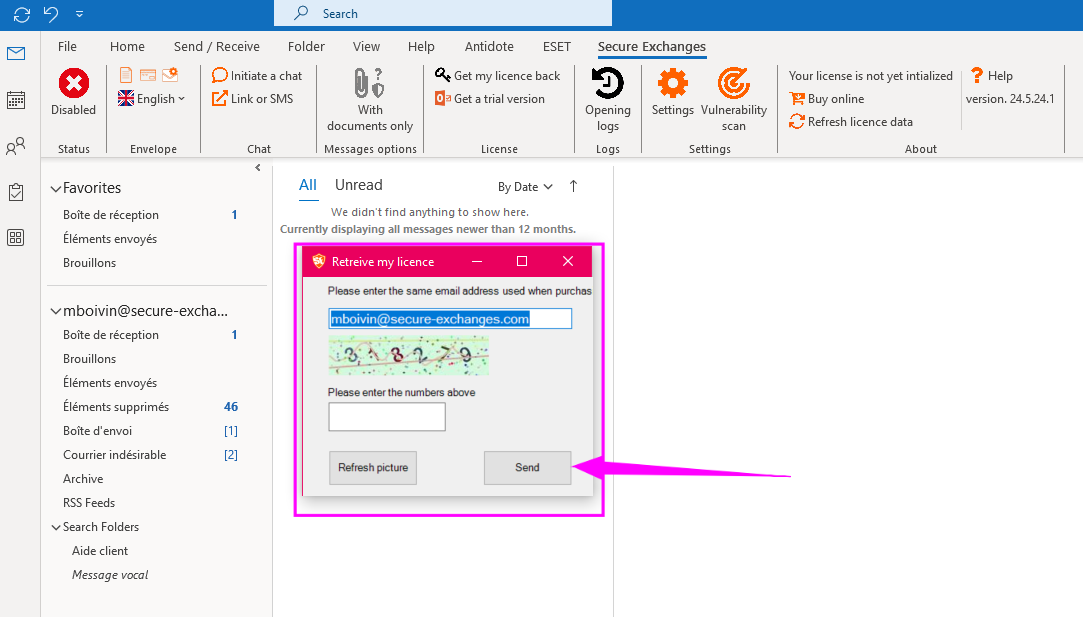The height and width of the screenshot is (617, 1083).
Task: Switch to the Folder ribbon tab
Action: point(306,46)
